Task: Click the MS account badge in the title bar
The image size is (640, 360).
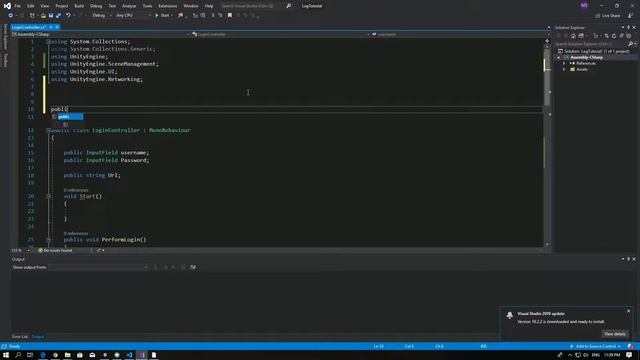Action: click(x=584, y=6)
